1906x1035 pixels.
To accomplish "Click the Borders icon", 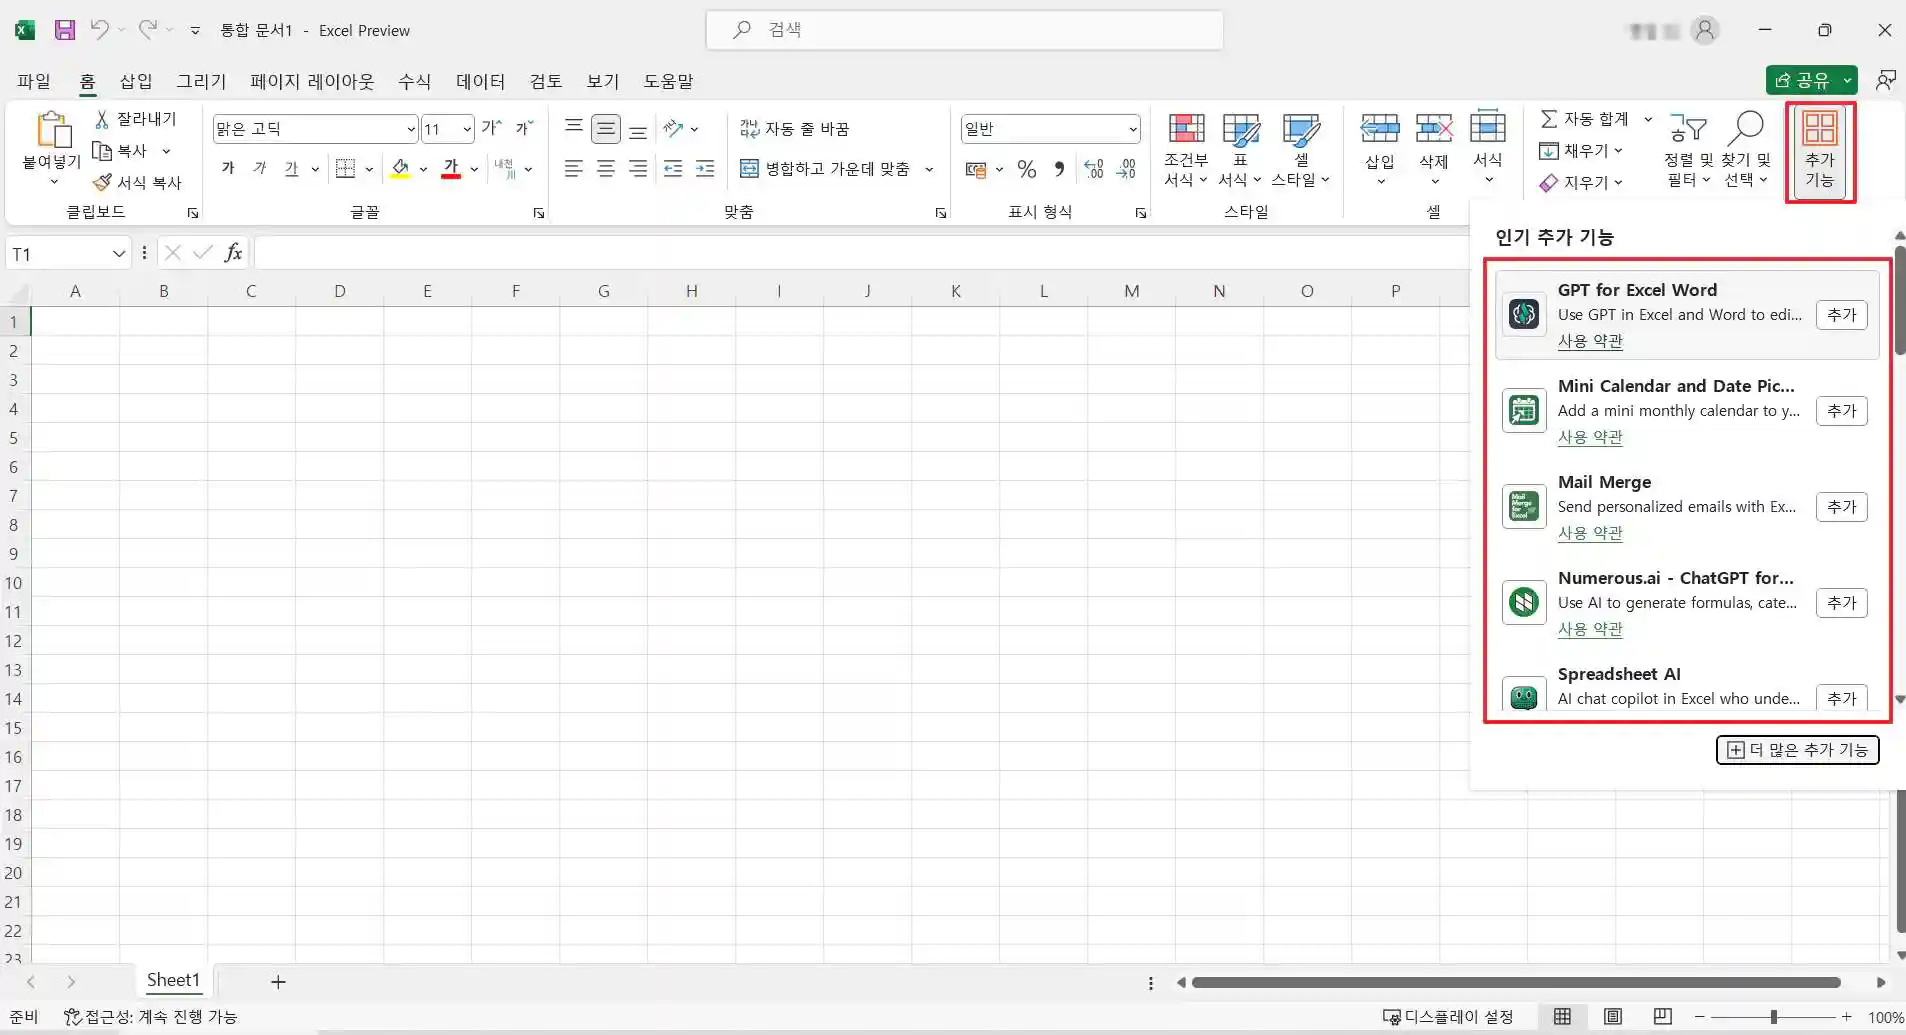I will click(345, 169).
